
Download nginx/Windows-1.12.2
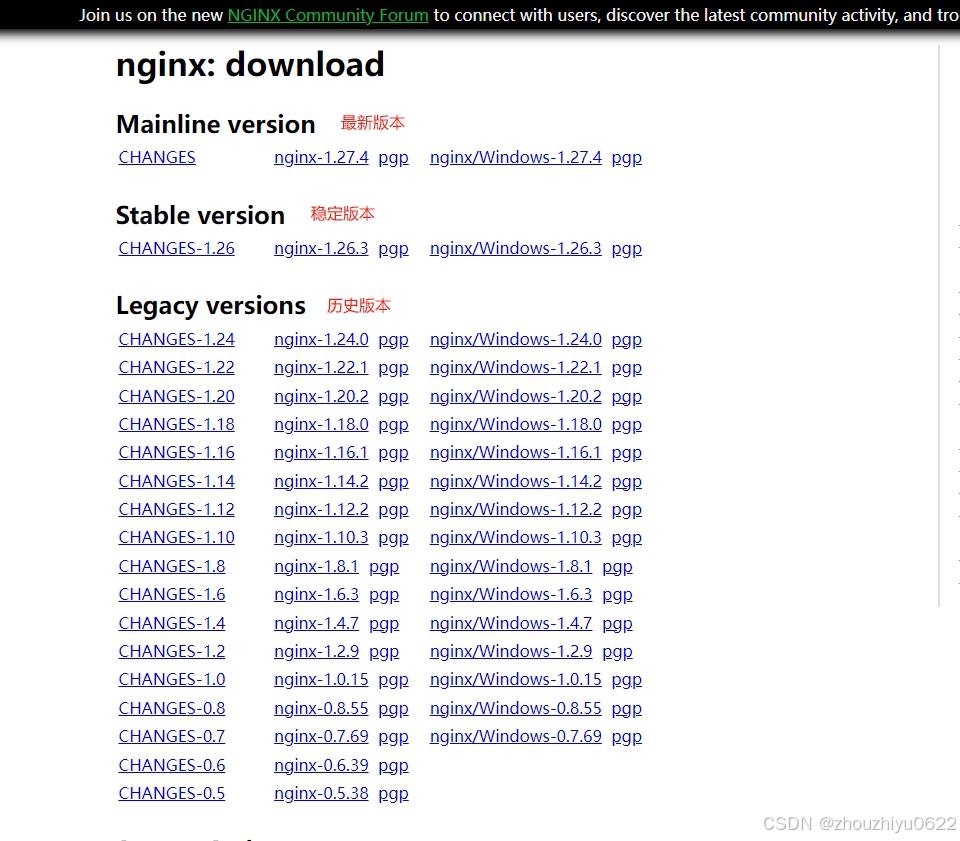pyautogui.click(x=516, y=509)
